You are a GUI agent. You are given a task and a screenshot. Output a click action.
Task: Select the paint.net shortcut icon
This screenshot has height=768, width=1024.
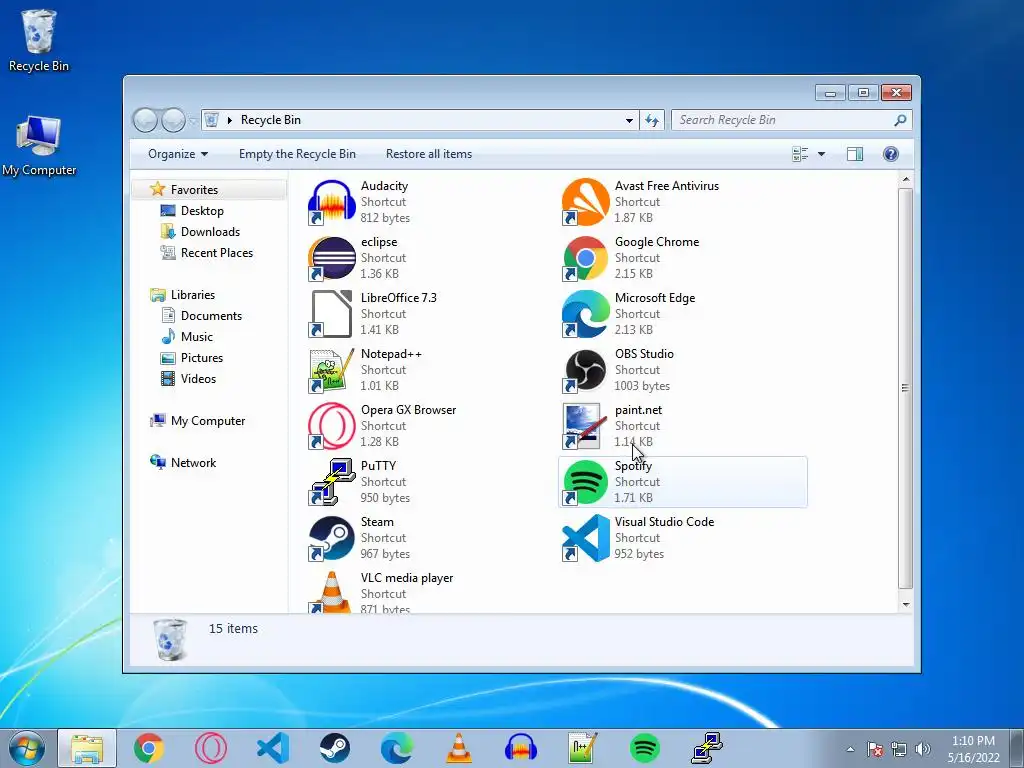[x=585, y=426]
